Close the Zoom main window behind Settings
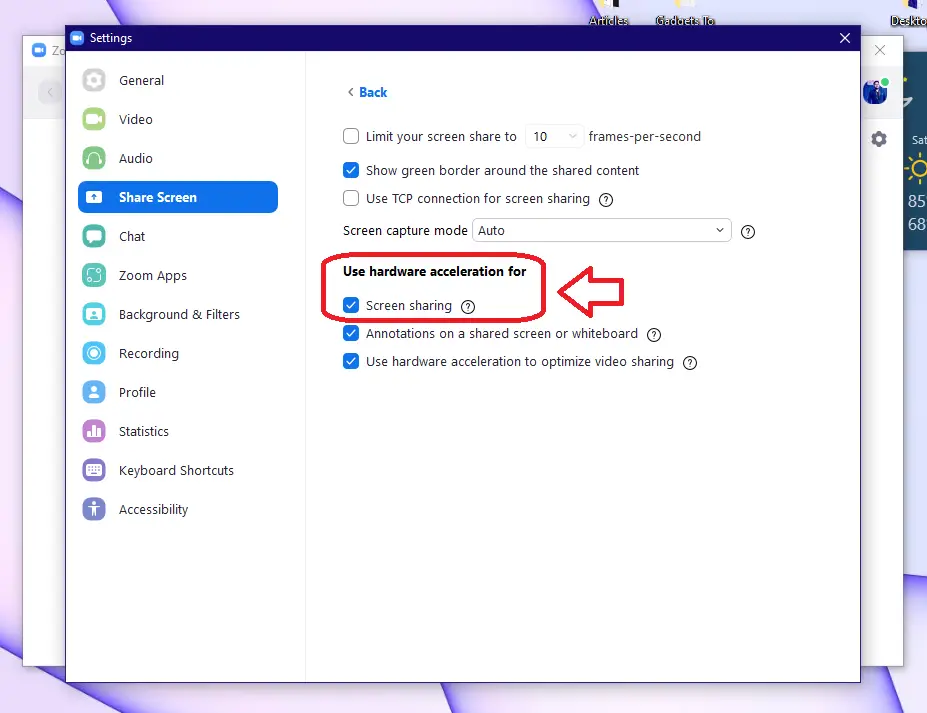 880,50
